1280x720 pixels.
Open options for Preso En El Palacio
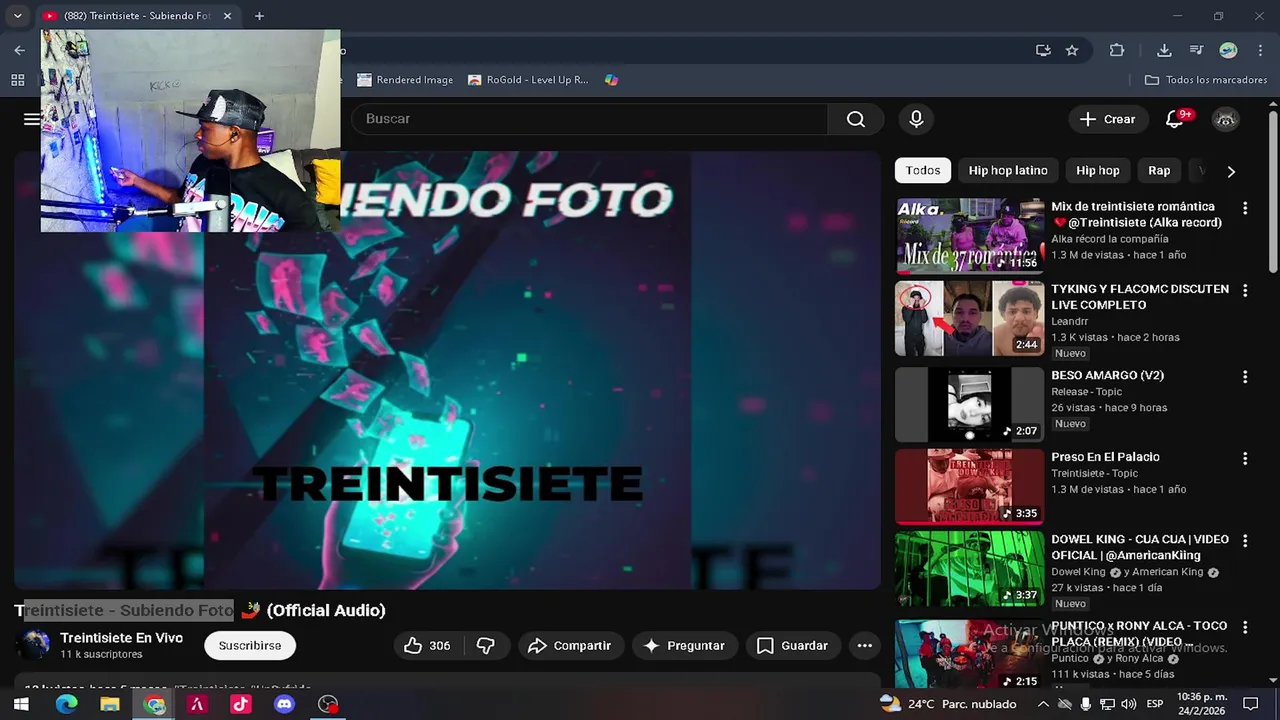[x=1245, y=458]
